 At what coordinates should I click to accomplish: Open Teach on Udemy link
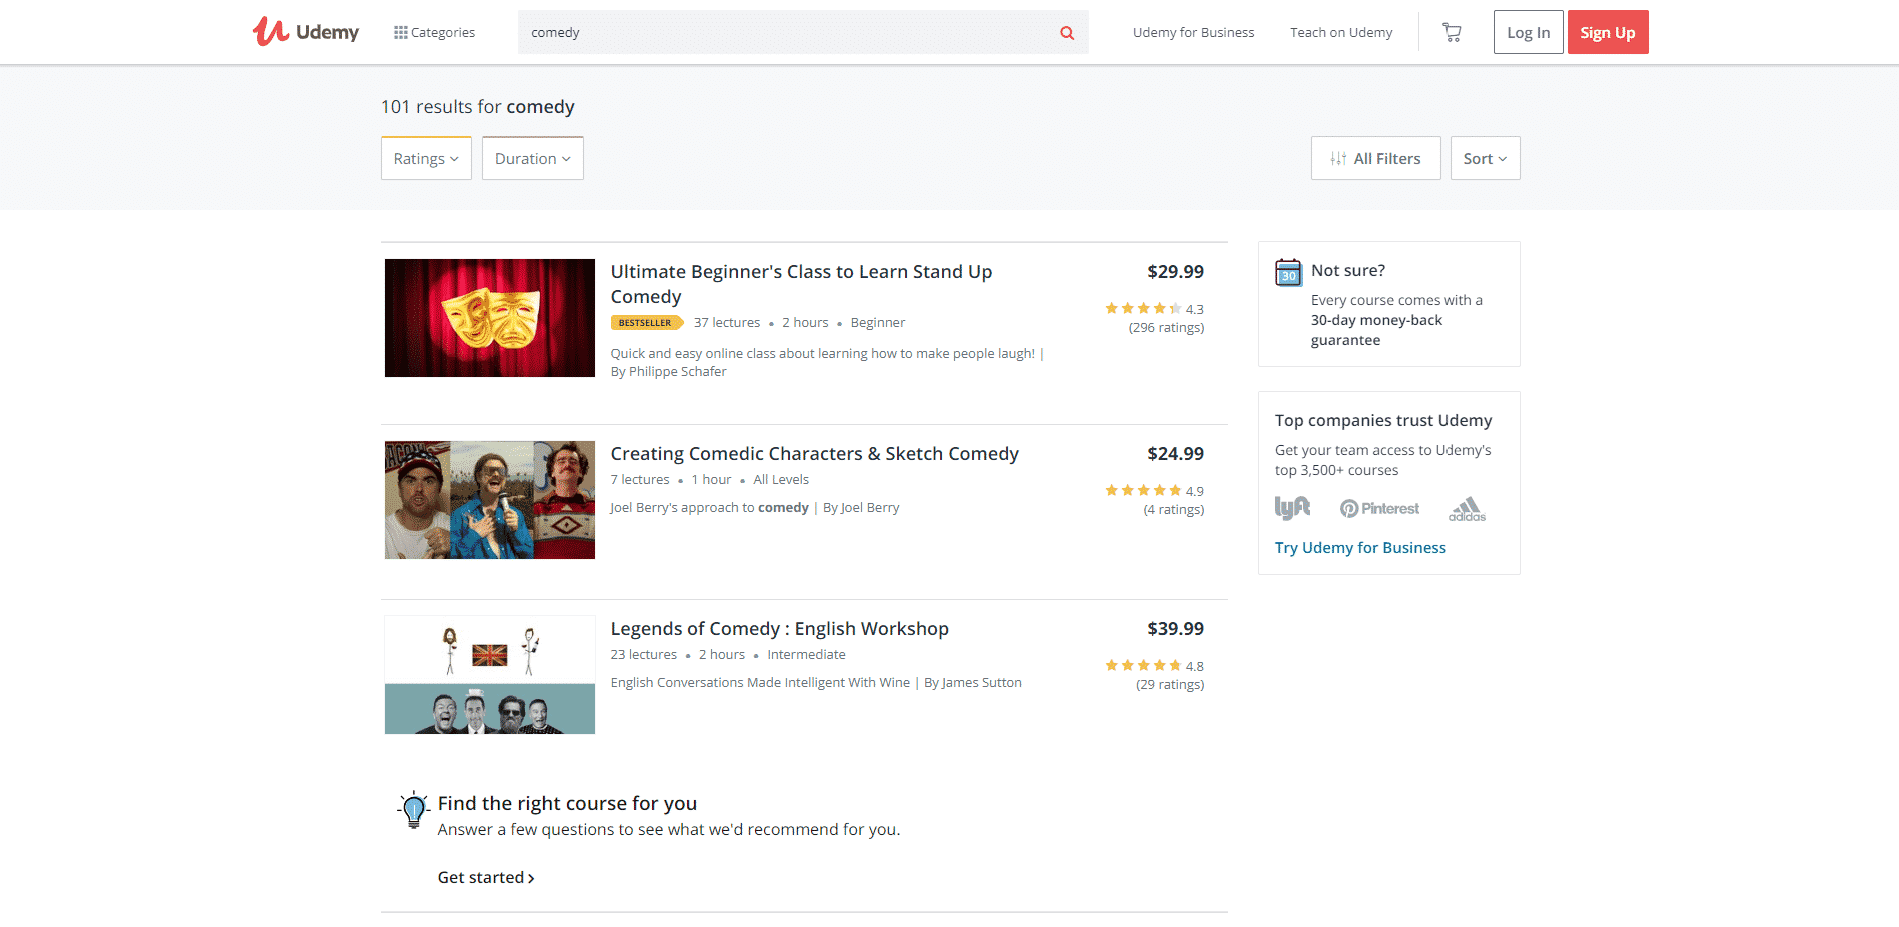(x=1341, y=32)
